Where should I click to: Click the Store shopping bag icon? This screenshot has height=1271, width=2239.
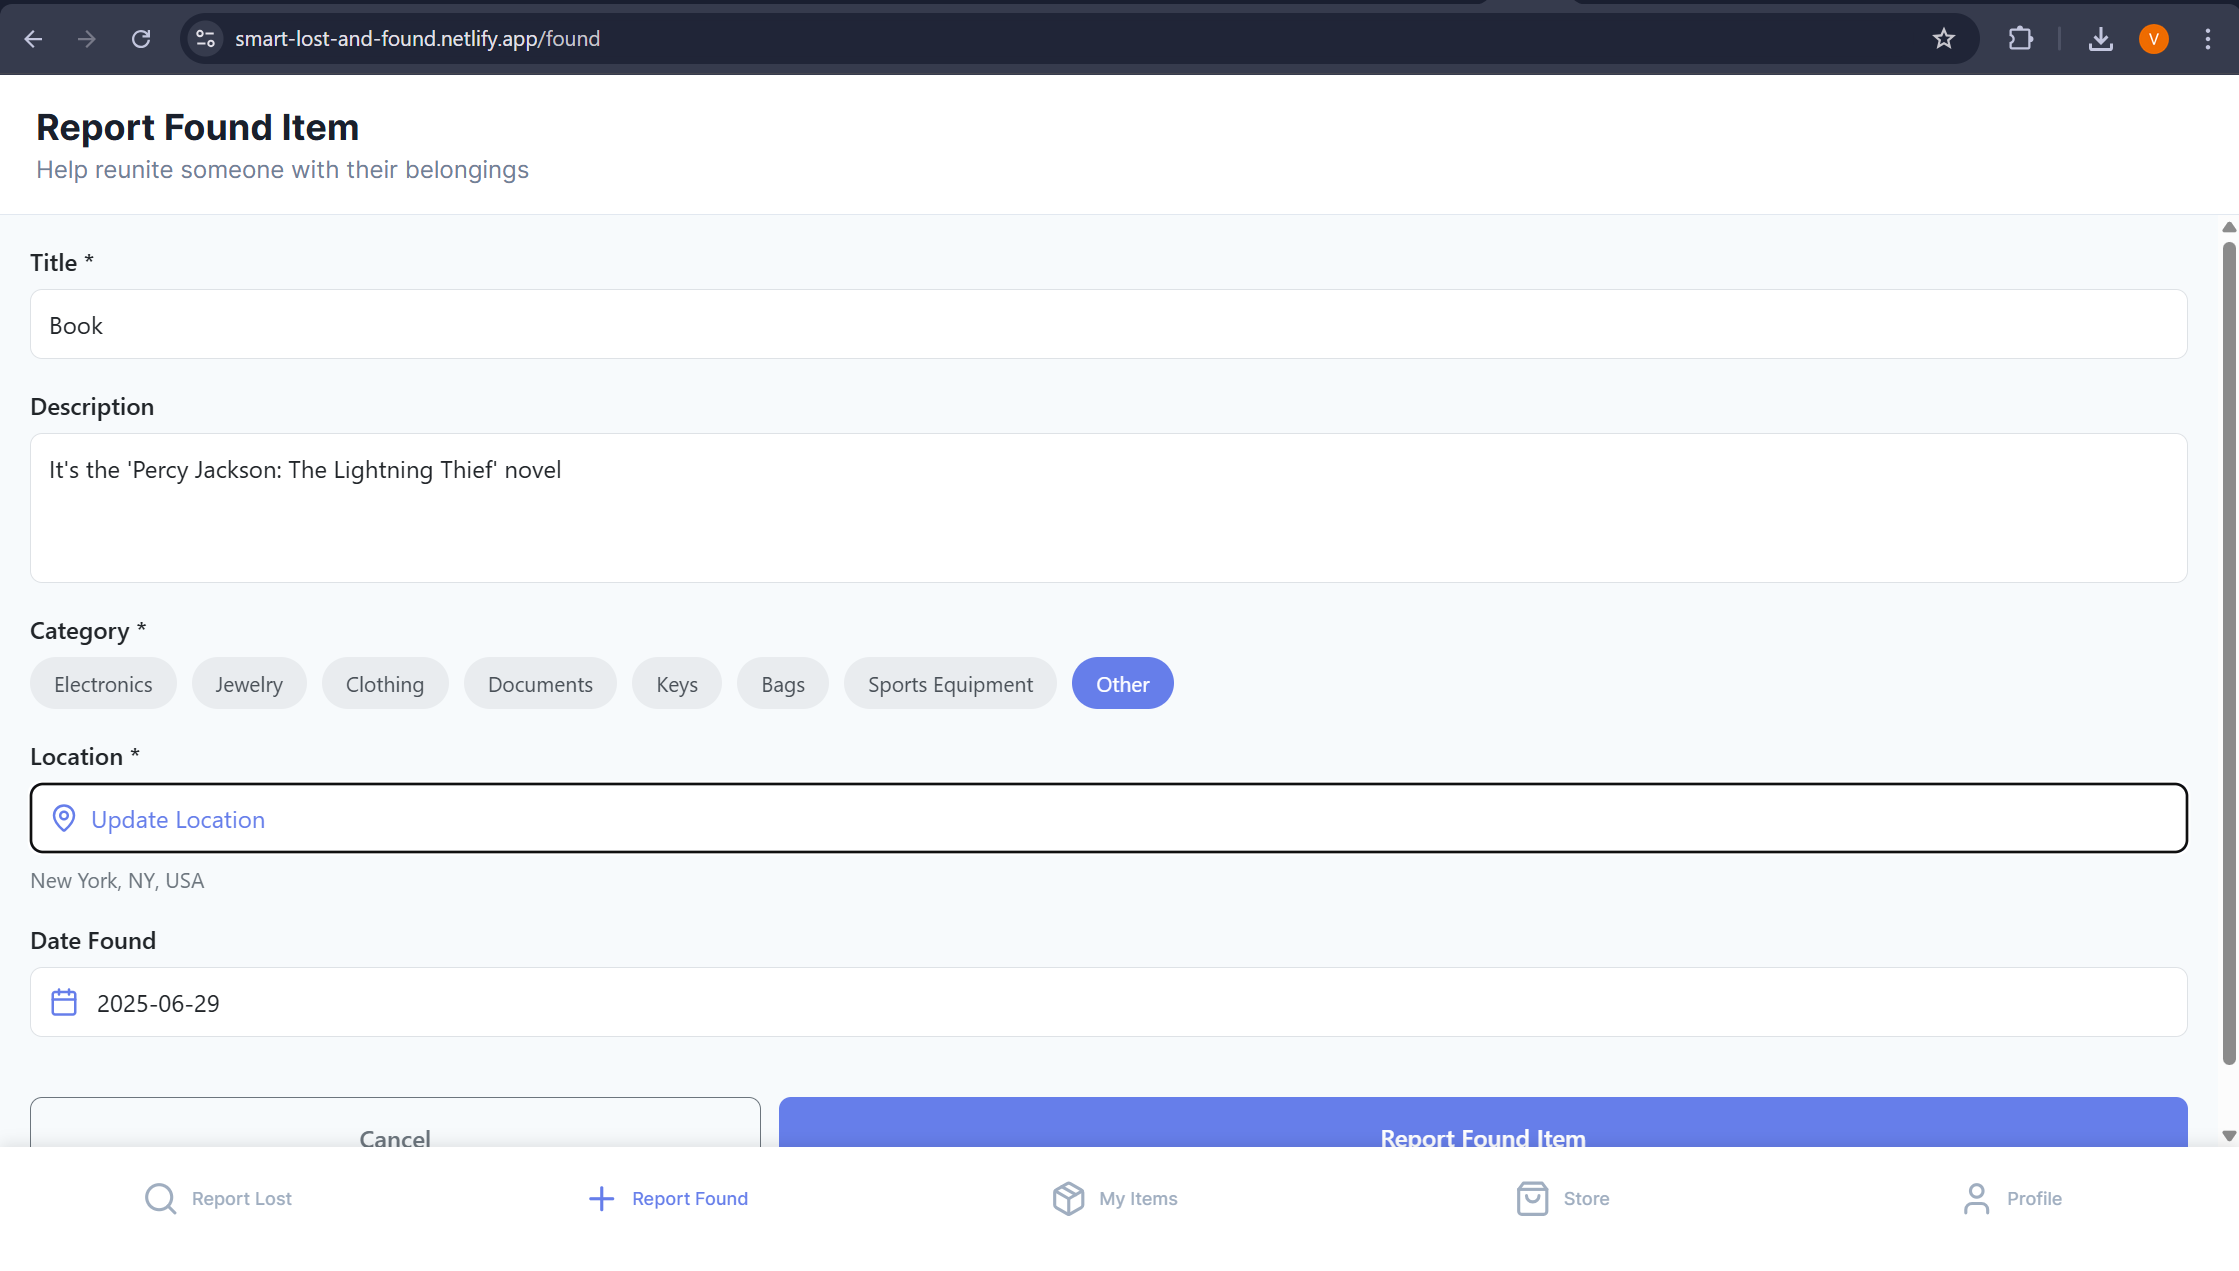[1532, 1198]
